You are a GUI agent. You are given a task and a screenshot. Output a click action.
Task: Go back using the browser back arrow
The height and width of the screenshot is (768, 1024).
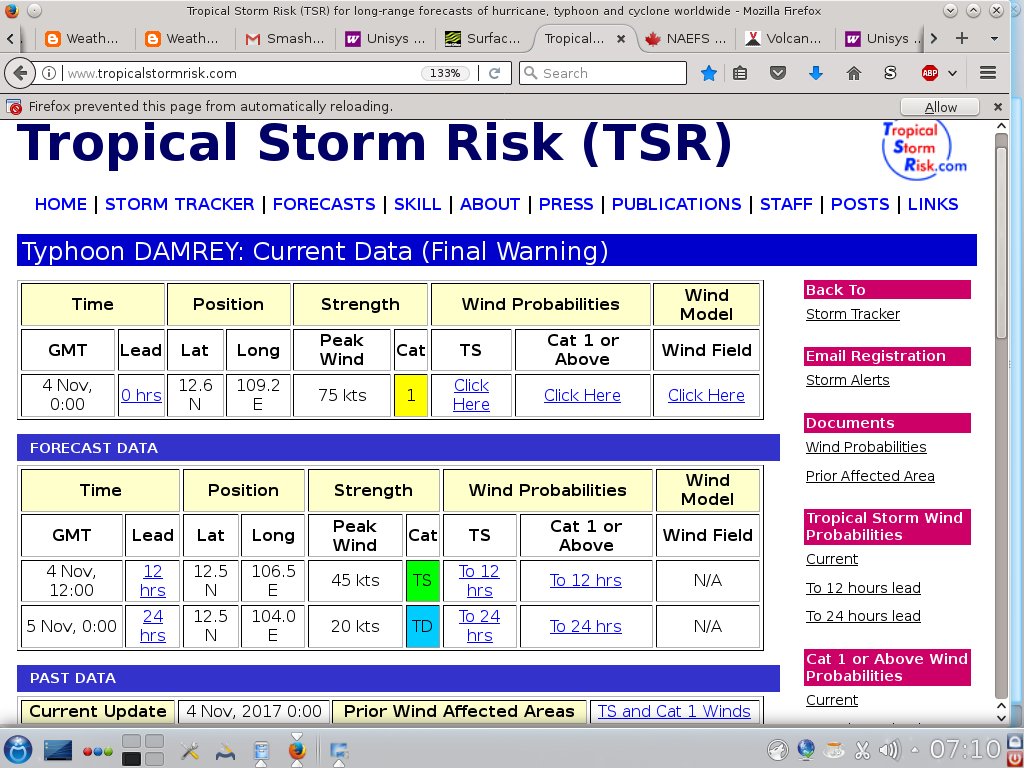tap(20, 73)
